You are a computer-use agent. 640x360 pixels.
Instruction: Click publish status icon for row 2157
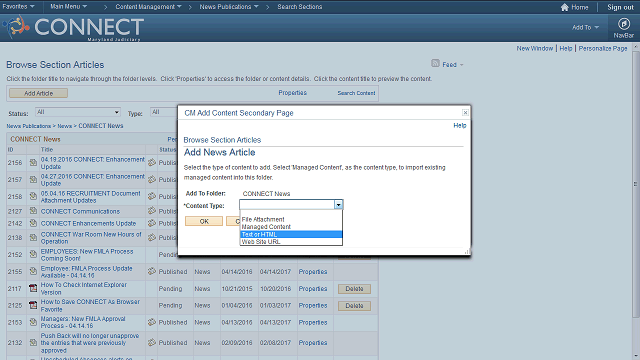click(152, 180)
